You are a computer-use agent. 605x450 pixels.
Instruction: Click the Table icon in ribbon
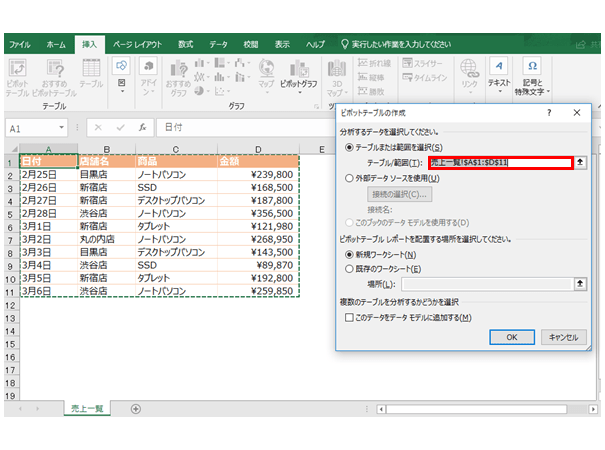point(91,72)
